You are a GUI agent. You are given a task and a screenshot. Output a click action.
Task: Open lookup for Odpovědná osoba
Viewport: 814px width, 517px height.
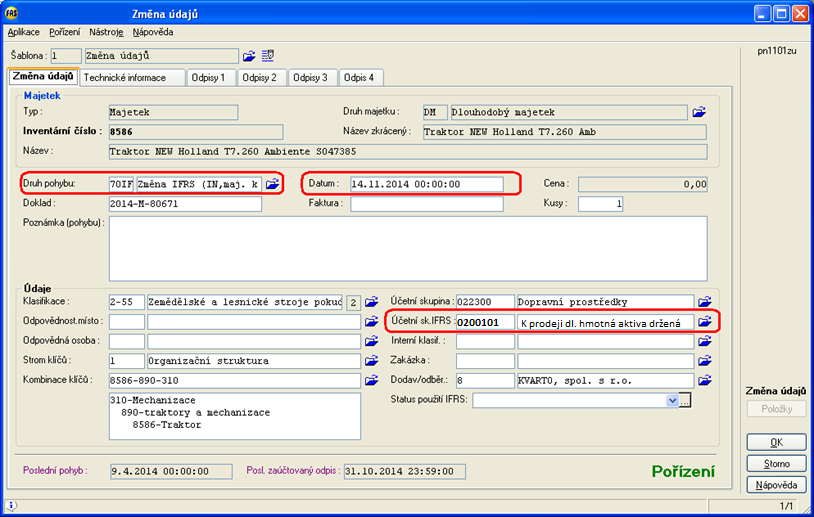coord(372,341)
